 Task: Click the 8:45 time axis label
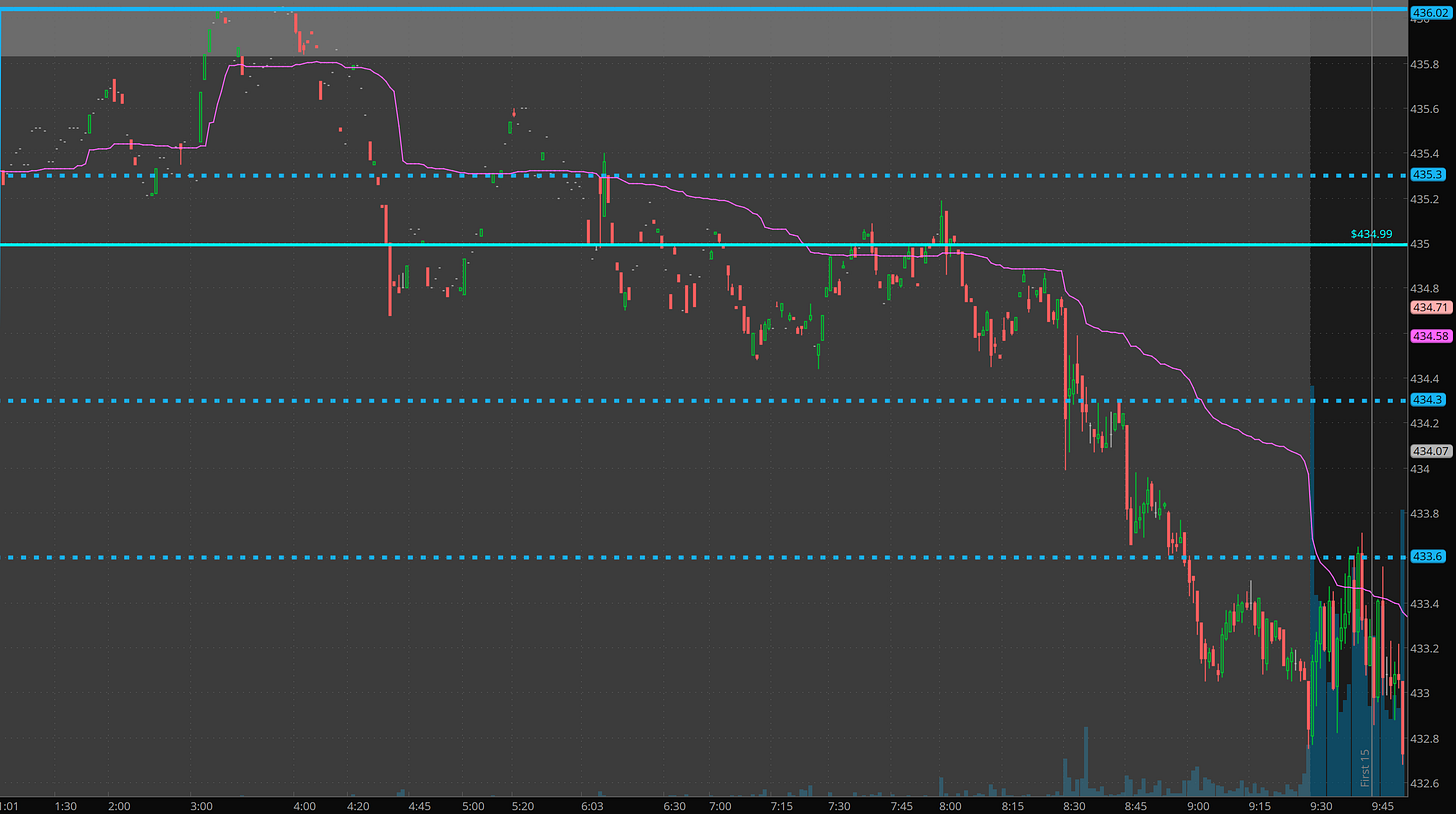[1136, 805]
